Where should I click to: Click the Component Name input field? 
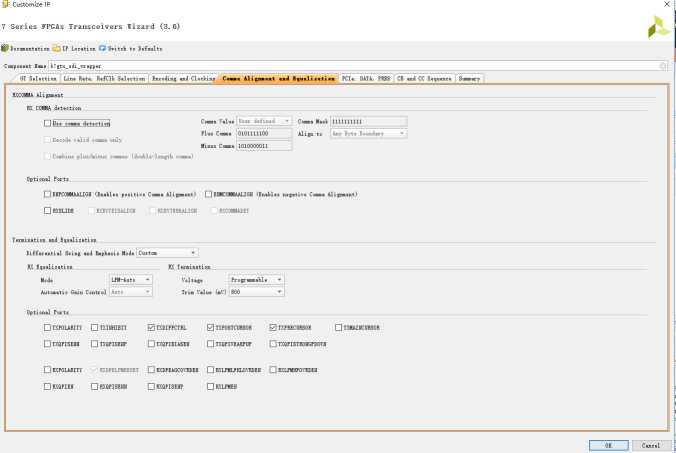(x=358, y=66)
